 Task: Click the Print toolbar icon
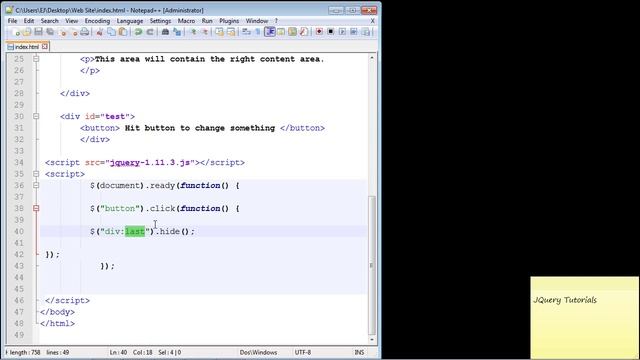(x=84, y=32)
